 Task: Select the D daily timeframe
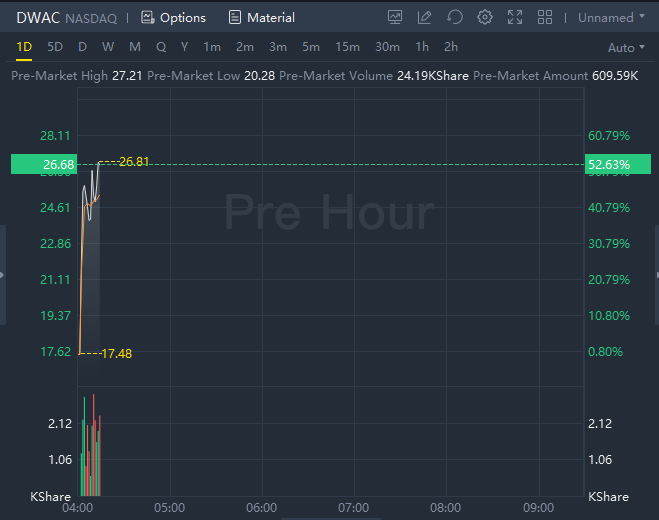82,47
